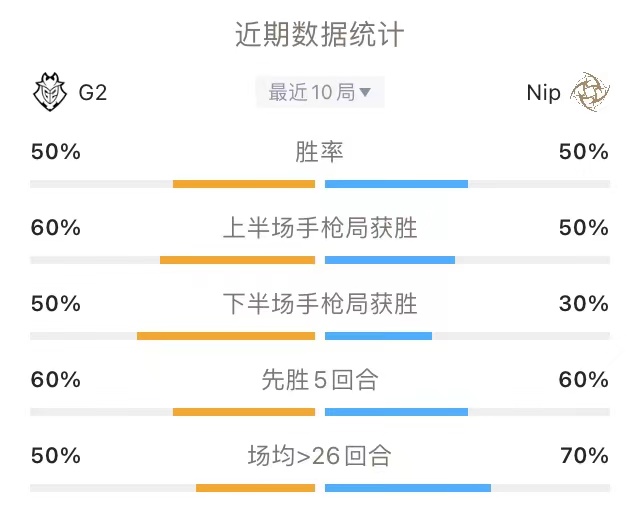Select the Nip team name label
The image size is (640, 507).
[543, 93]
